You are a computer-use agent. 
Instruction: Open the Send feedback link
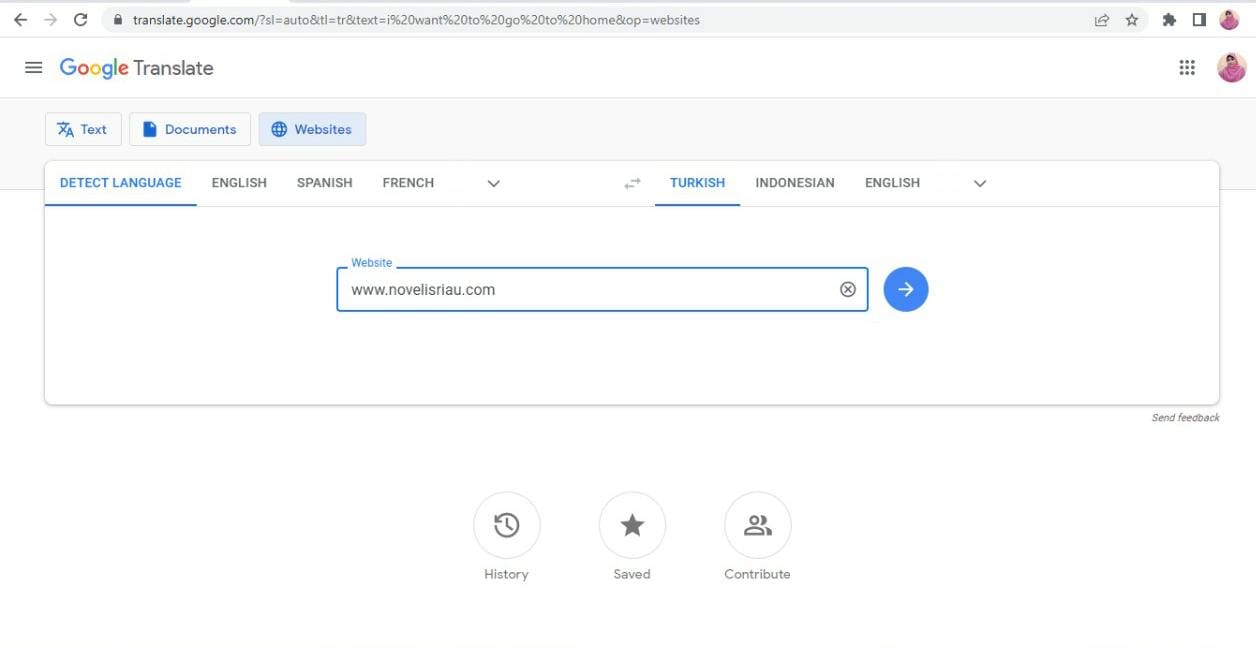(1186, 418)
